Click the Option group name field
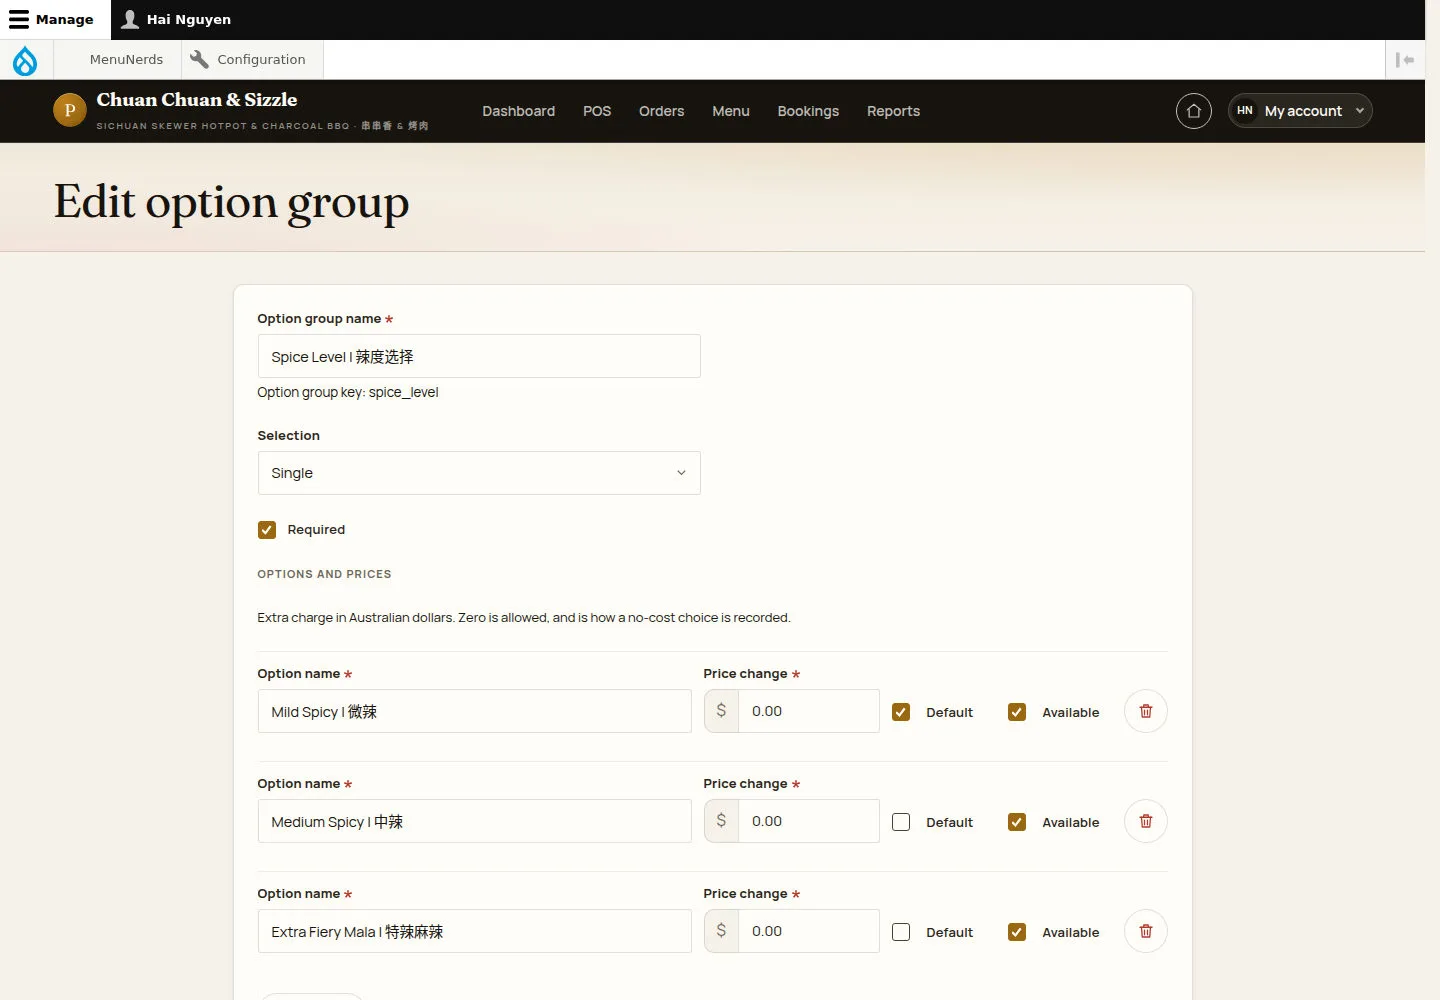Screen dimensions: 1440x1000 pos(479,356)
